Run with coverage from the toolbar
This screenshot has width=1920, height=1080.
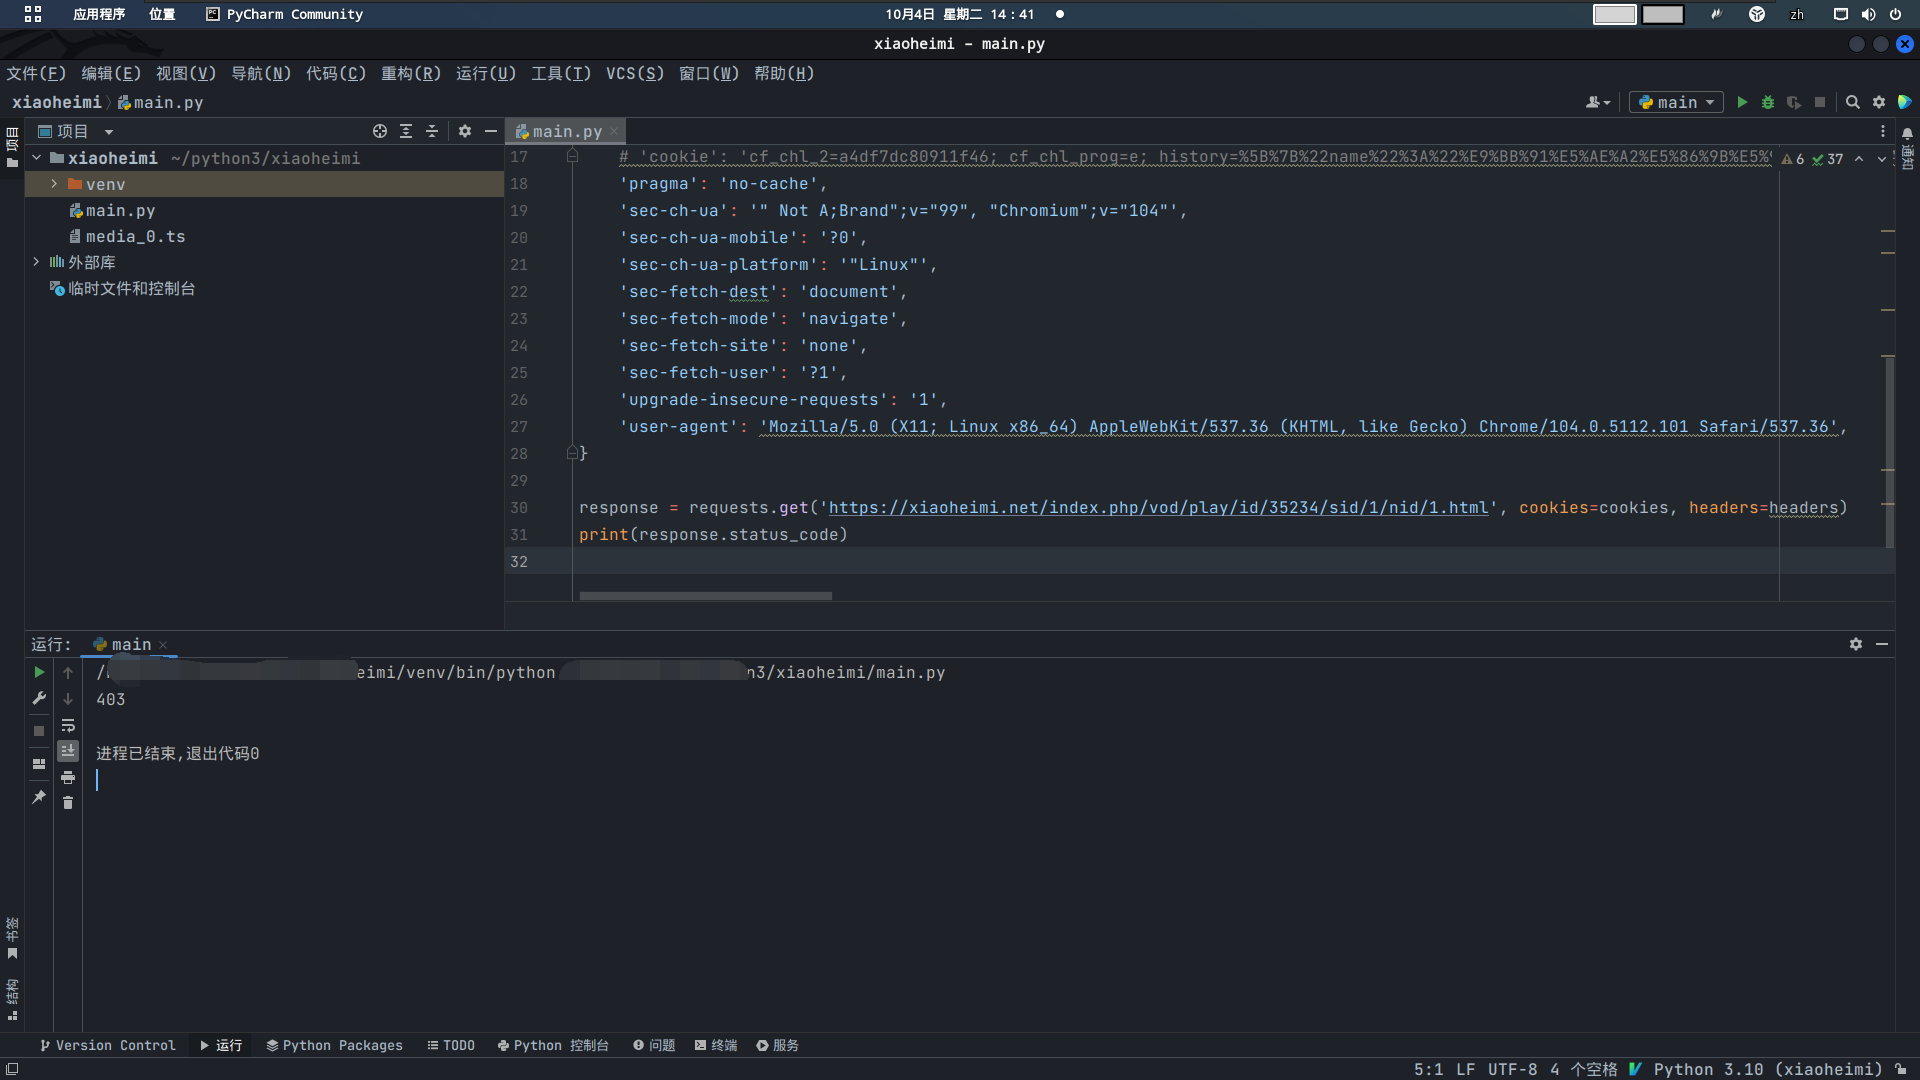click(1794, 102)
